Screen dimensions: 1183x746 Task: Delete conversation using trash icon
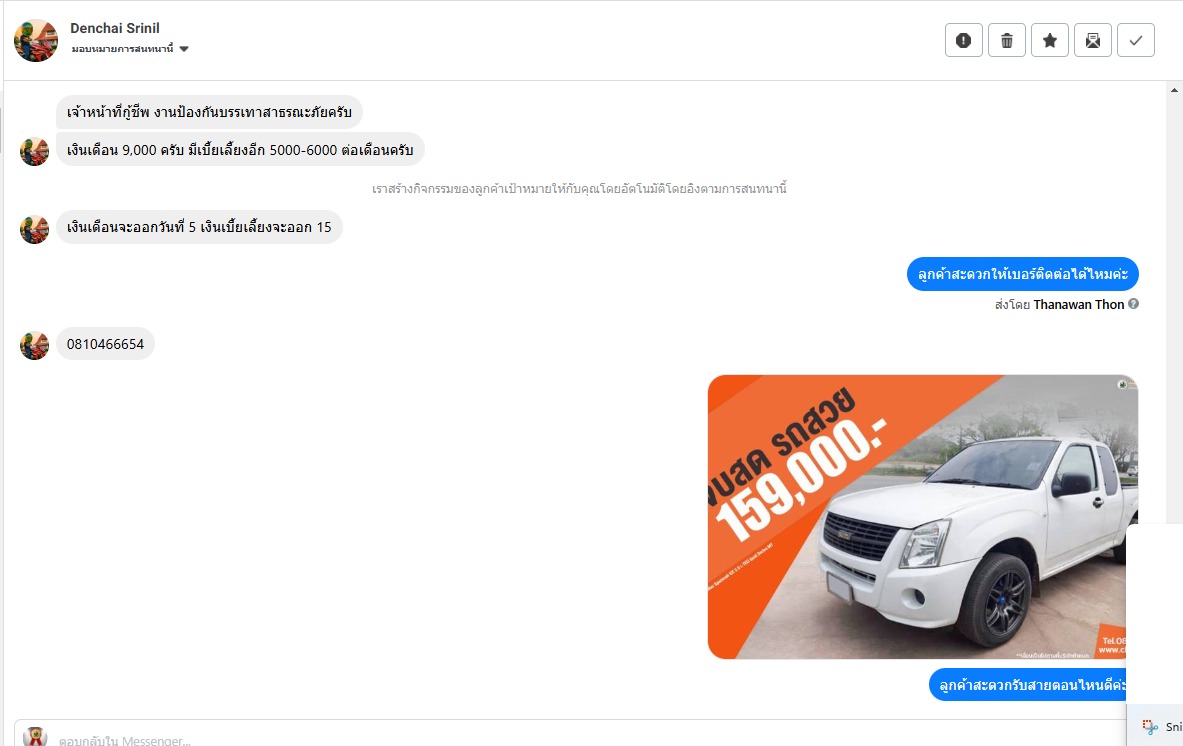coord(1006,40)
